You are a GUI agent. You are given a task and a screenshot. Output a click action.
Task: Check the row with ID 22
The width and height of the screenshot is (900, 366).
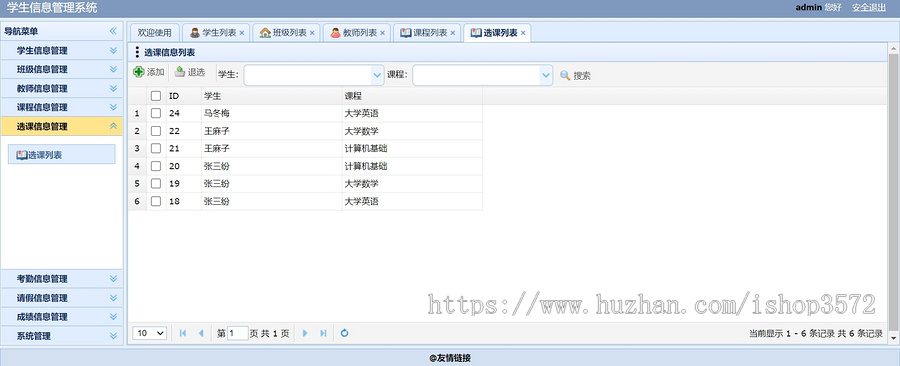coord(156,131)
